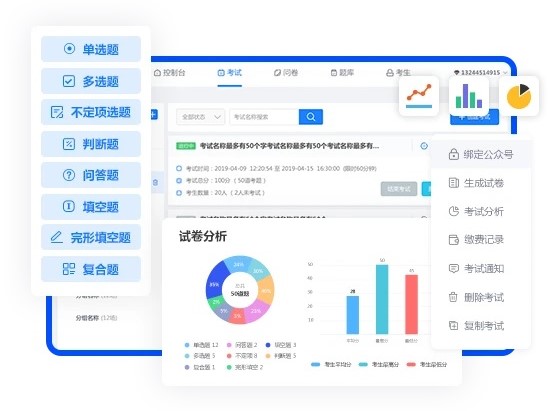Switch to the 考生 tab
The width and height of the screenshot is (548, 411).
398,73
